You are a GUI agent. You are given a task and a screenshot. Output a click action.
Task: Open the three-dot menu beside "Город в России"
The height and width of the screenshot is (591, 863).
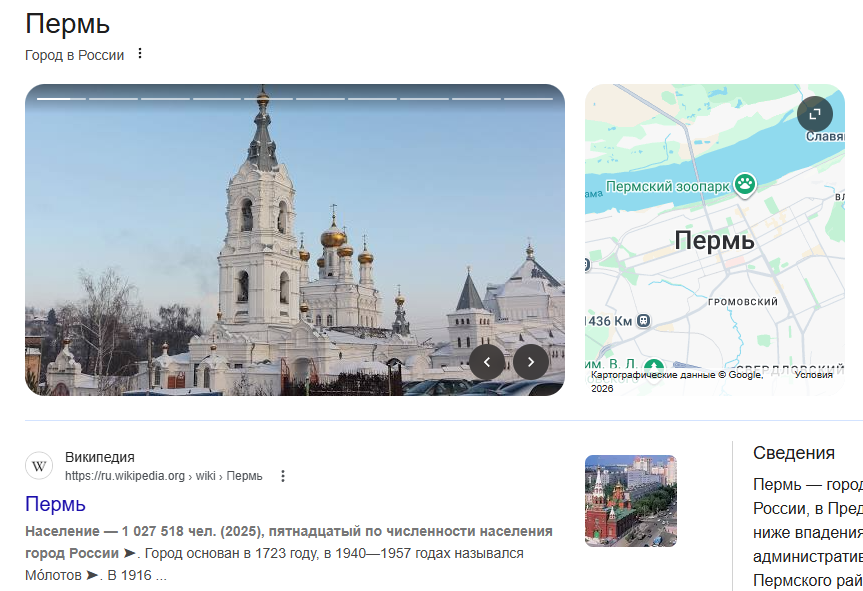click(140, 54)
